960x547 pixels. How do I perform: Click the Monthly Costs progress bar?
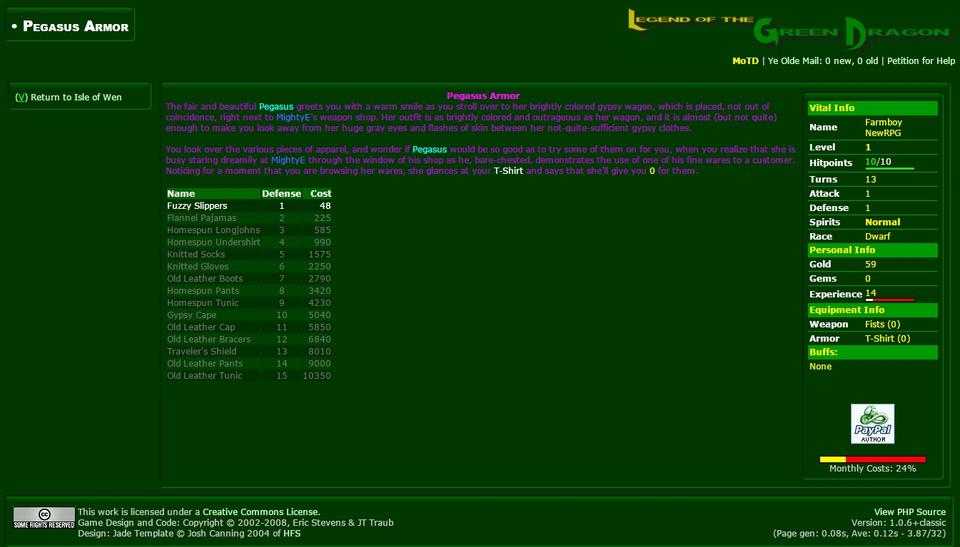pyautogui.click(x=872, y=459)
